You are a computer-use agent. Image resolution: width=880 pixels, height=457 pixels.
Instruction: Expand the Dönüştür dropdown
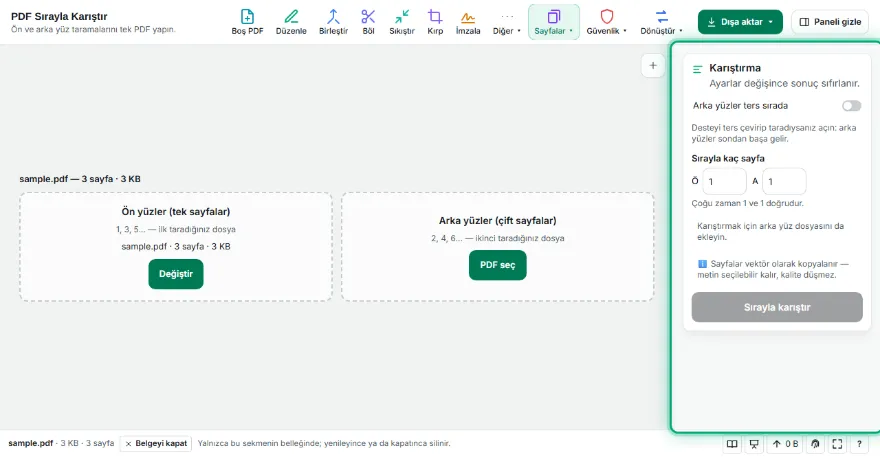pyautogui.click(x=662, y=22)
